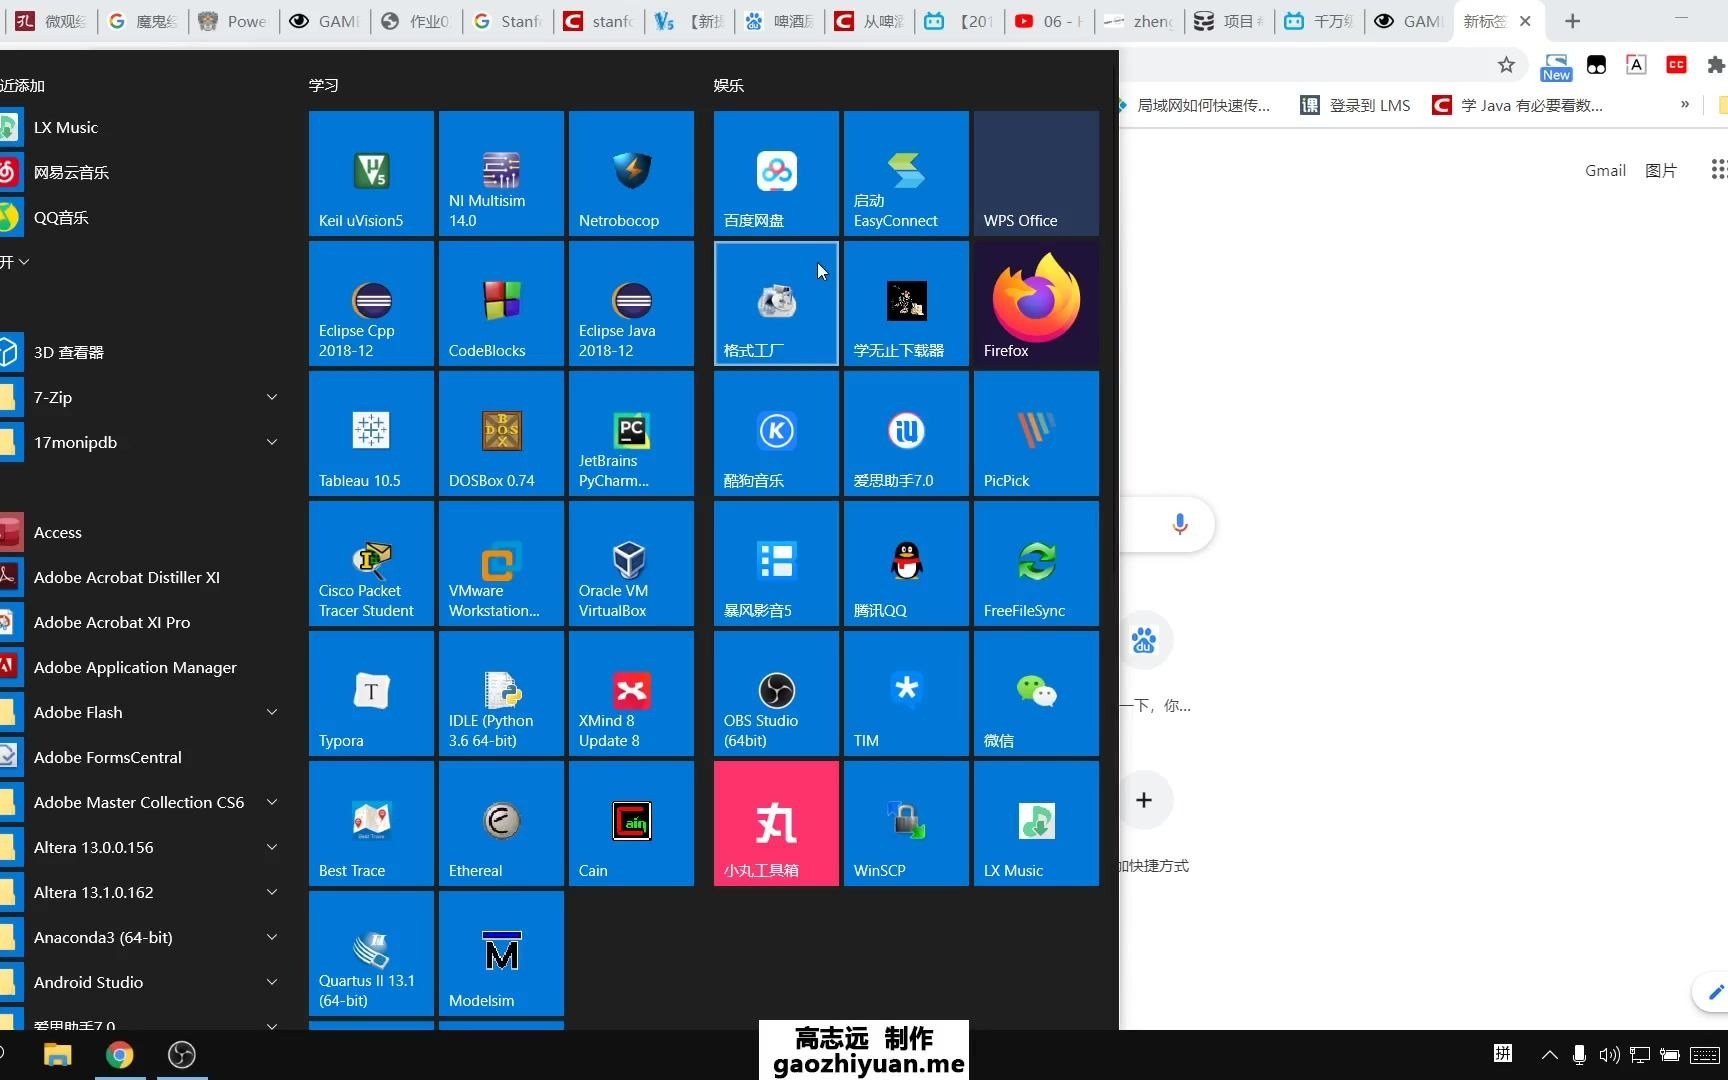Launch Quartus II 13.1 tile
This screenshot has width=1728, height=1080.
(x=371, y=953)
